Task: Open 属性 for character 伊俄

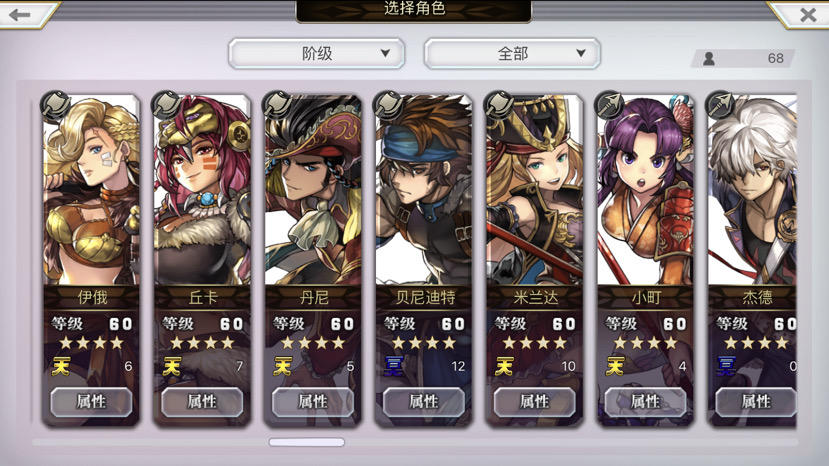Action: click(91, 402)
